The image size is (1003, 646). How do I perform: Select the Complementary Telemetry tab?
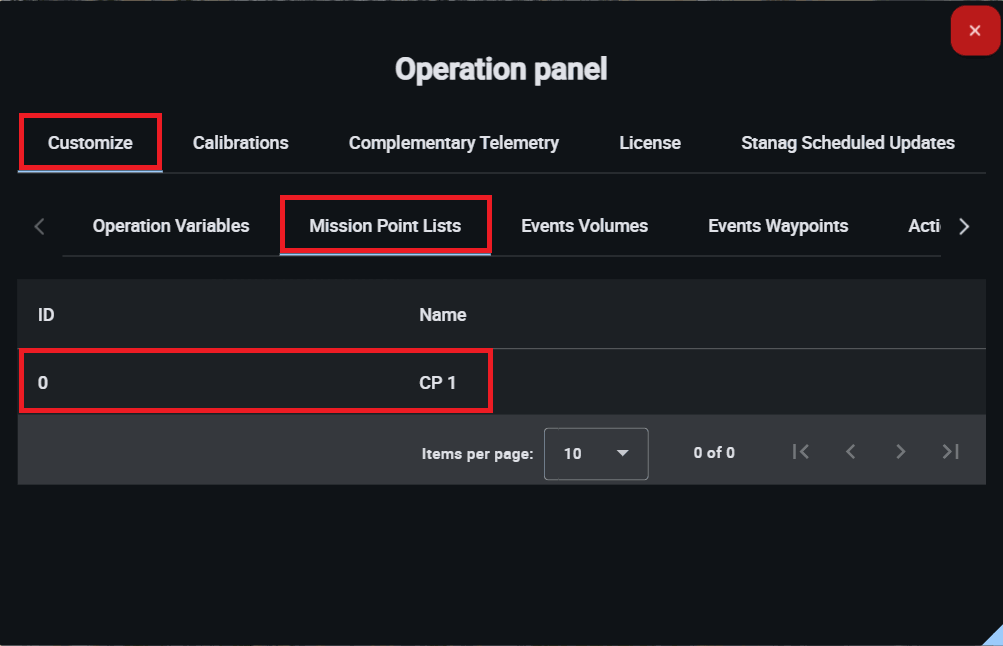453,143
